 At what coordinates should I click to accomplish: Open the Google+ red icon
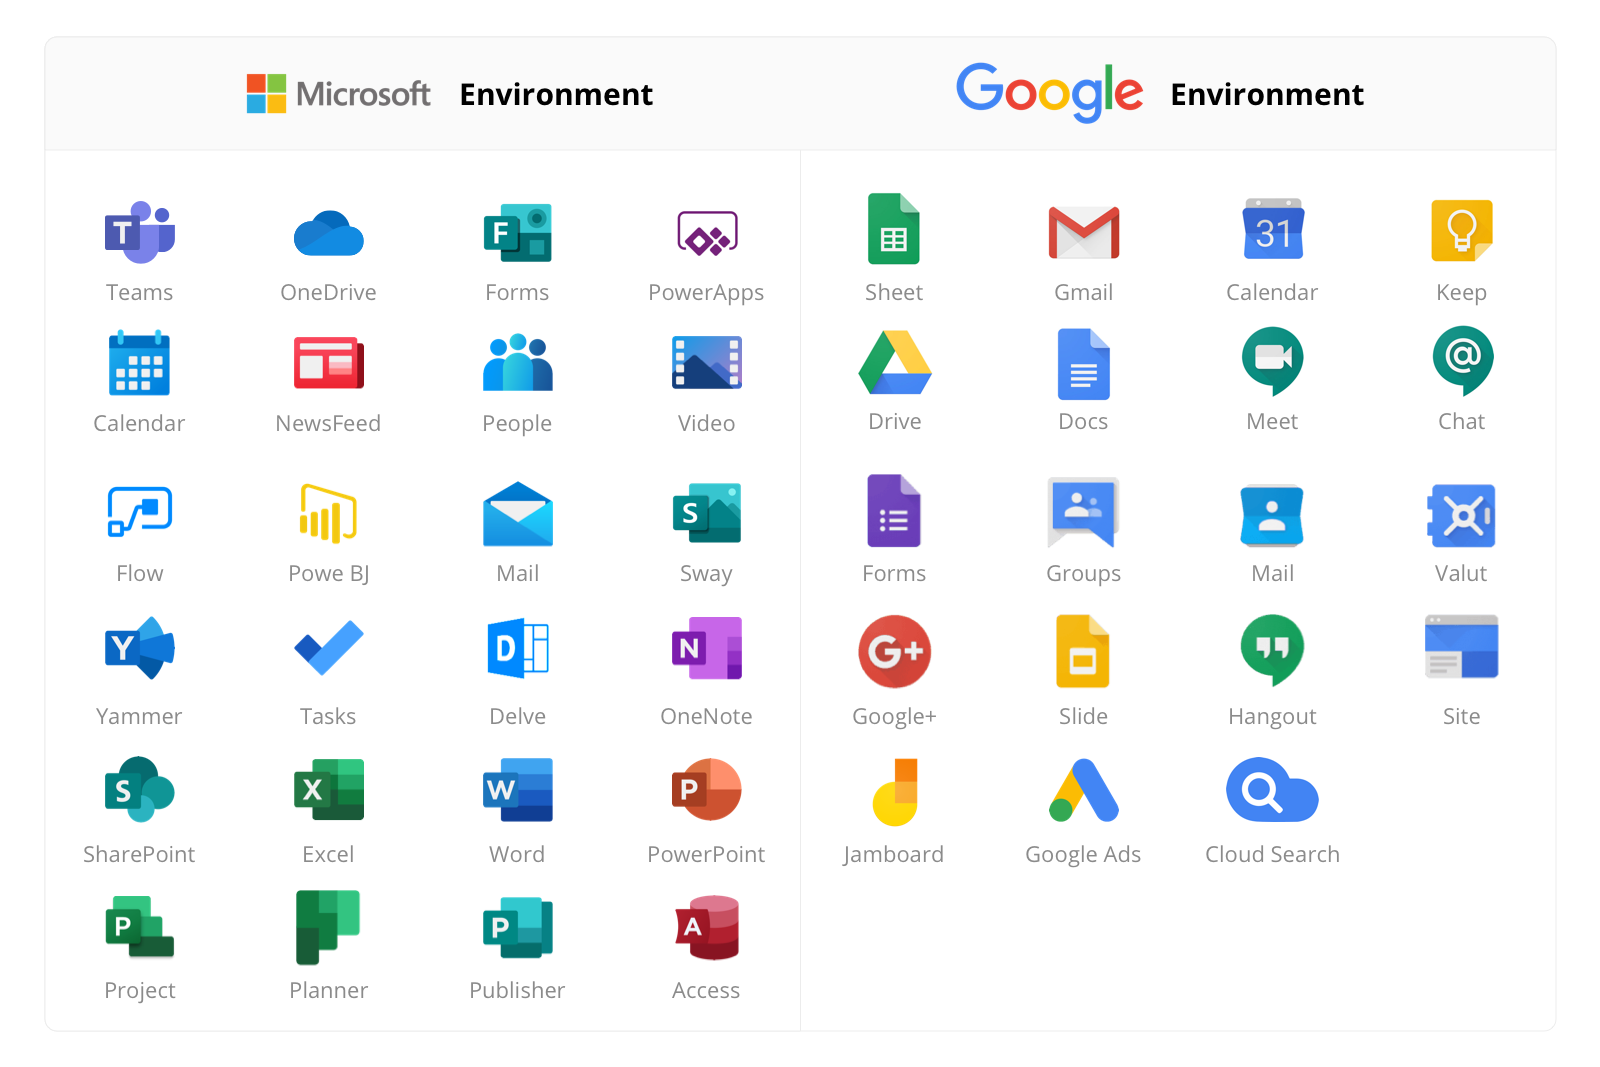pyautogui.click(x=895, y=651)
